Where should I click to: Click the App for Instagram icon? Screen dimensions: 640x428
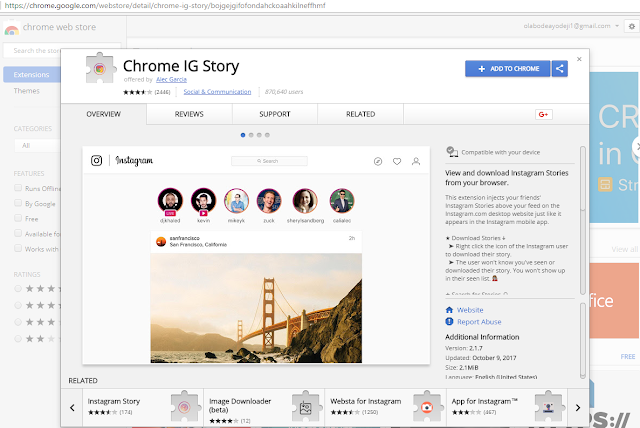click(x=548, y=406)
